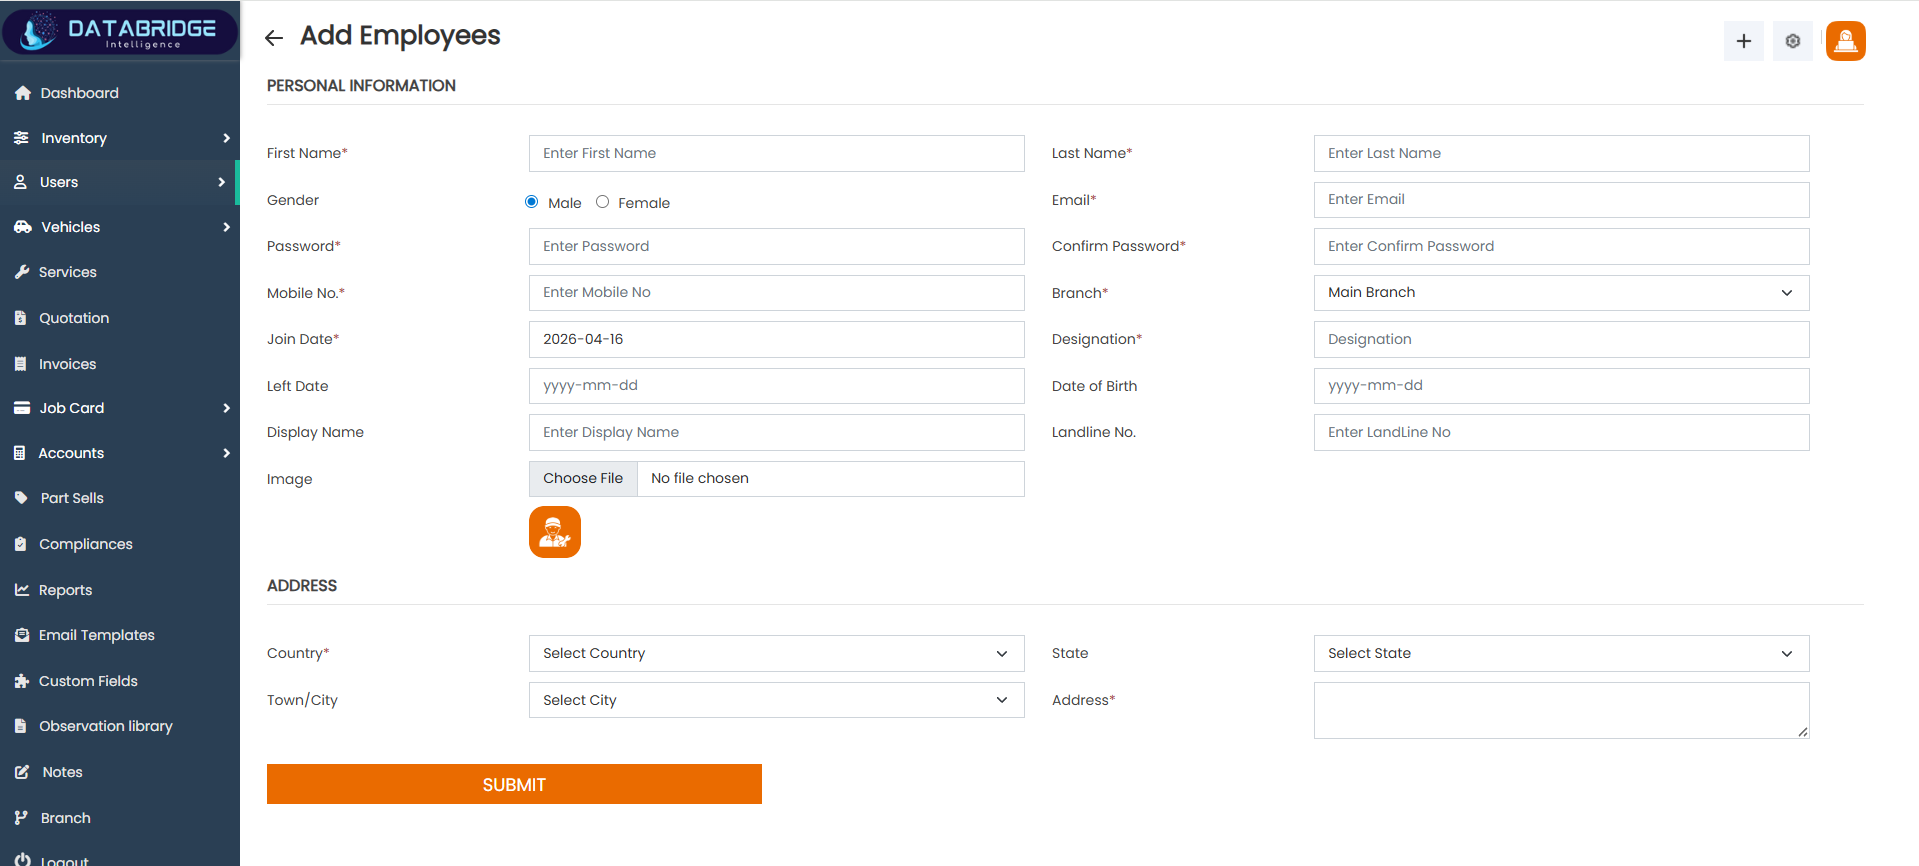Click the Users person icon
The height and width of the screenshot is (866, 1919).
(20, 182)
